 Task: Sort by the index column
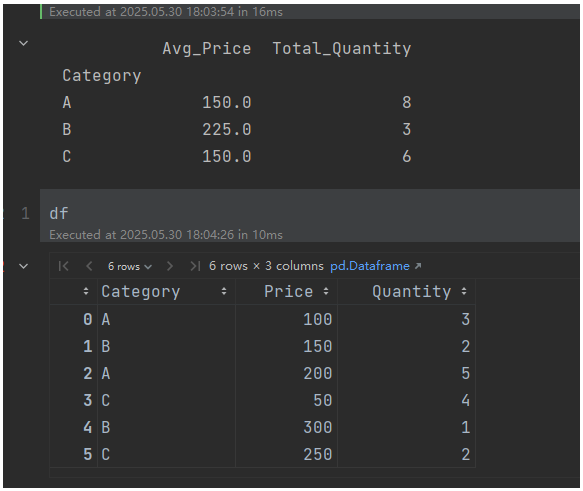(x=86, y=291)
